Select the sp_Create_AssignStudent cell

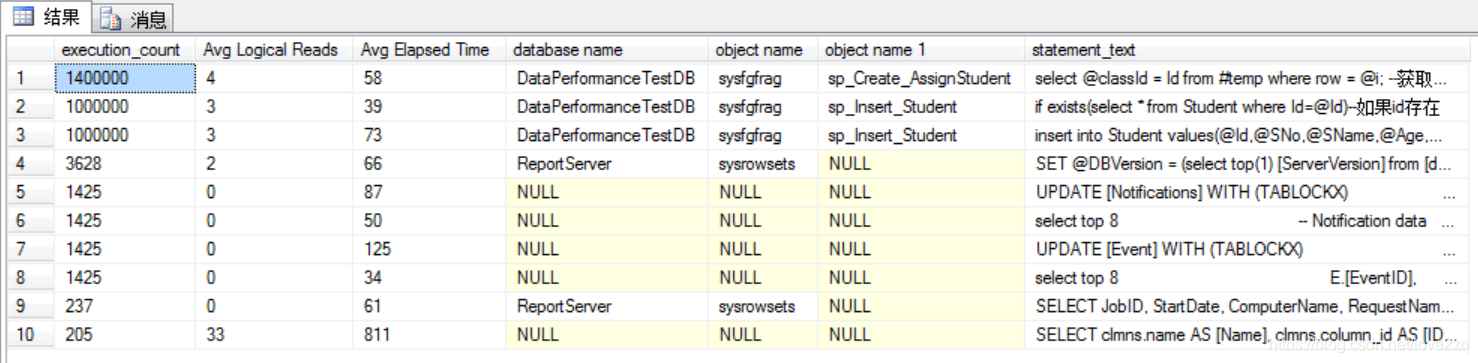pyautogui.click(x=921, y=78)
